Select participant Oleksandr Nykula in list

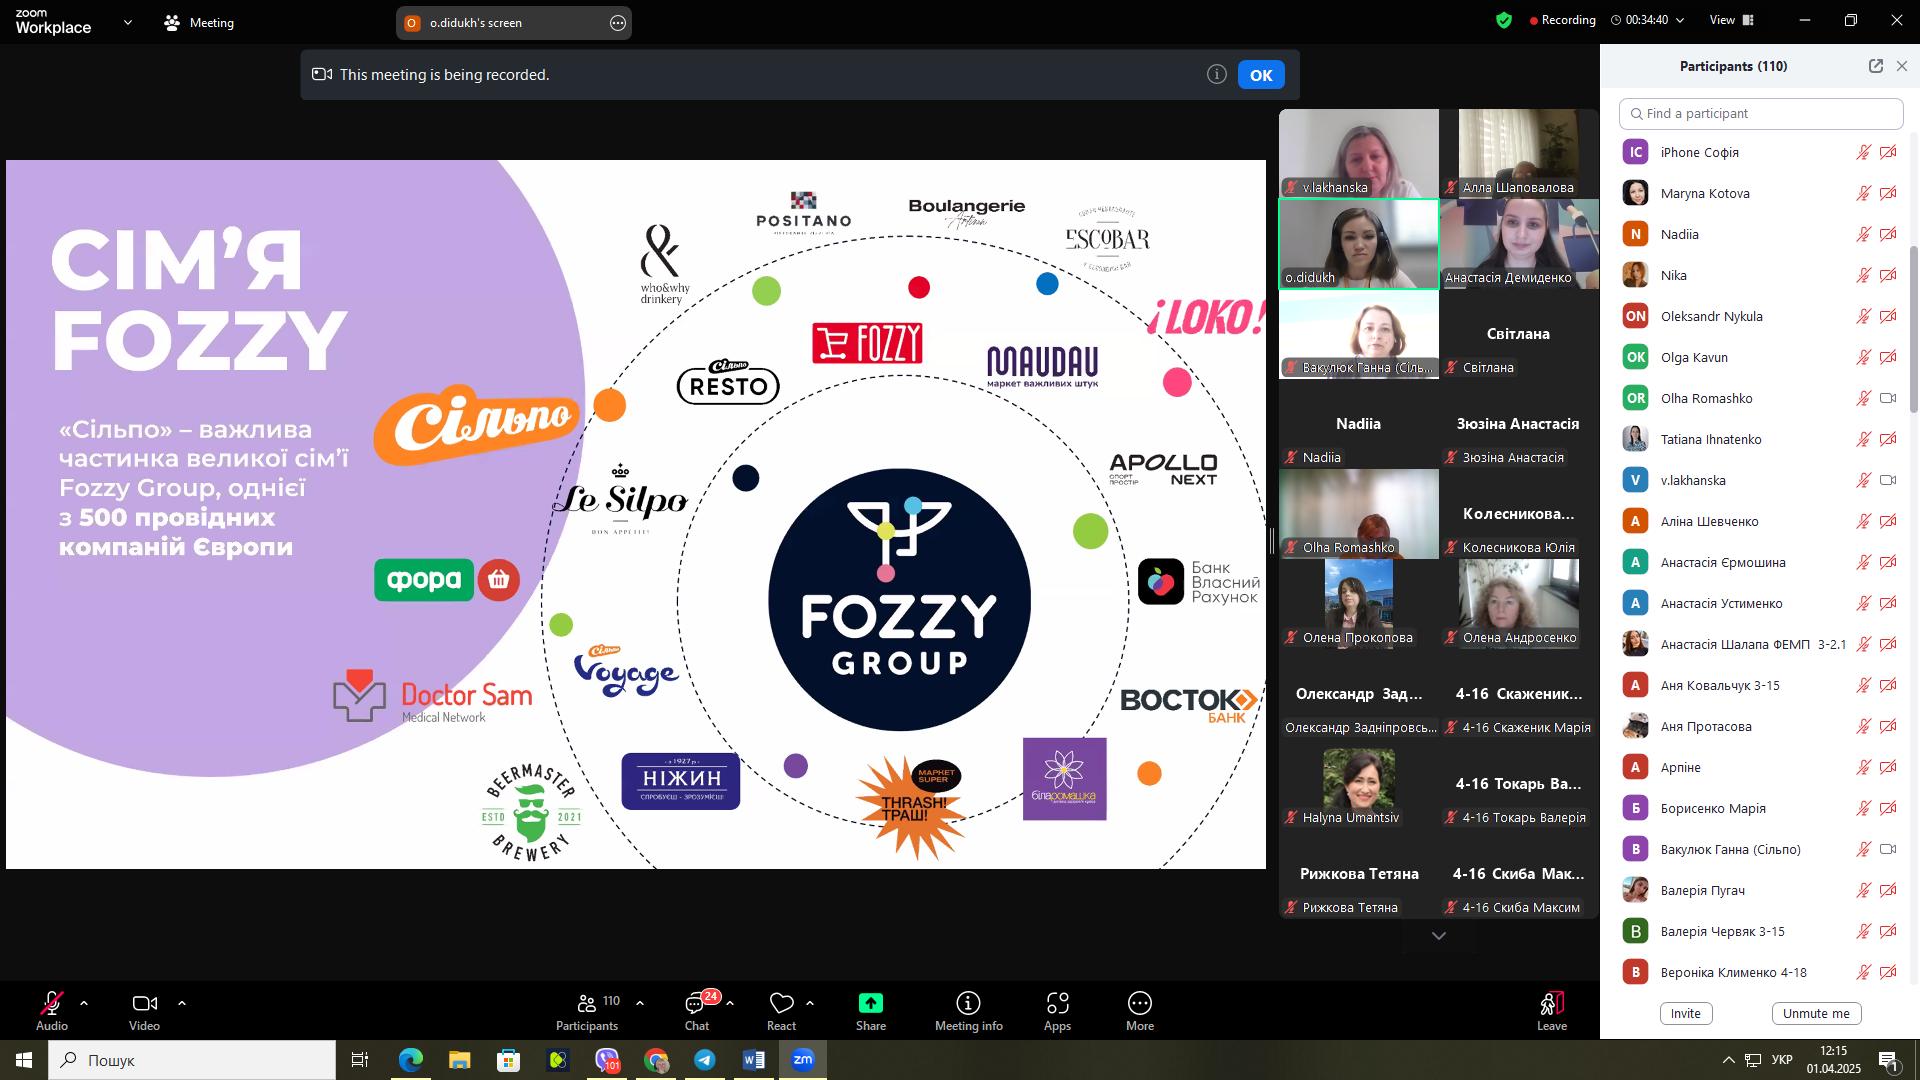point(1760,316)
